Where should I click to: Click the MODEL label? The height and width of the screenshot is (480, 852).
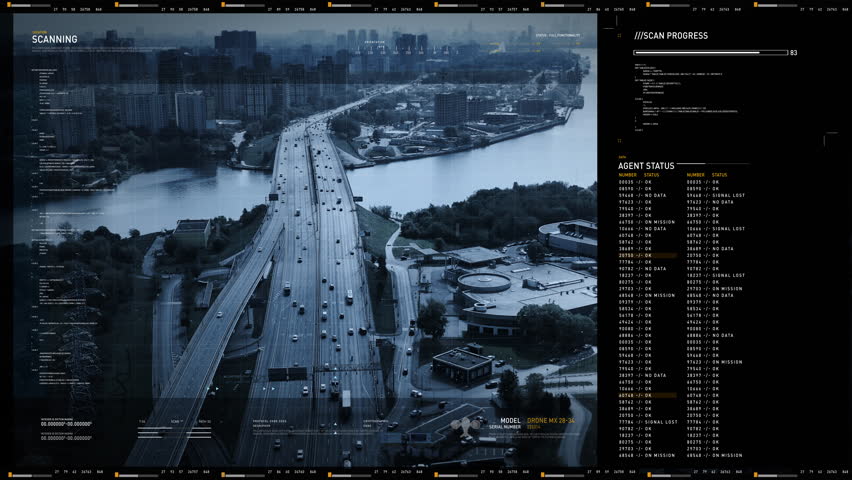510,421
